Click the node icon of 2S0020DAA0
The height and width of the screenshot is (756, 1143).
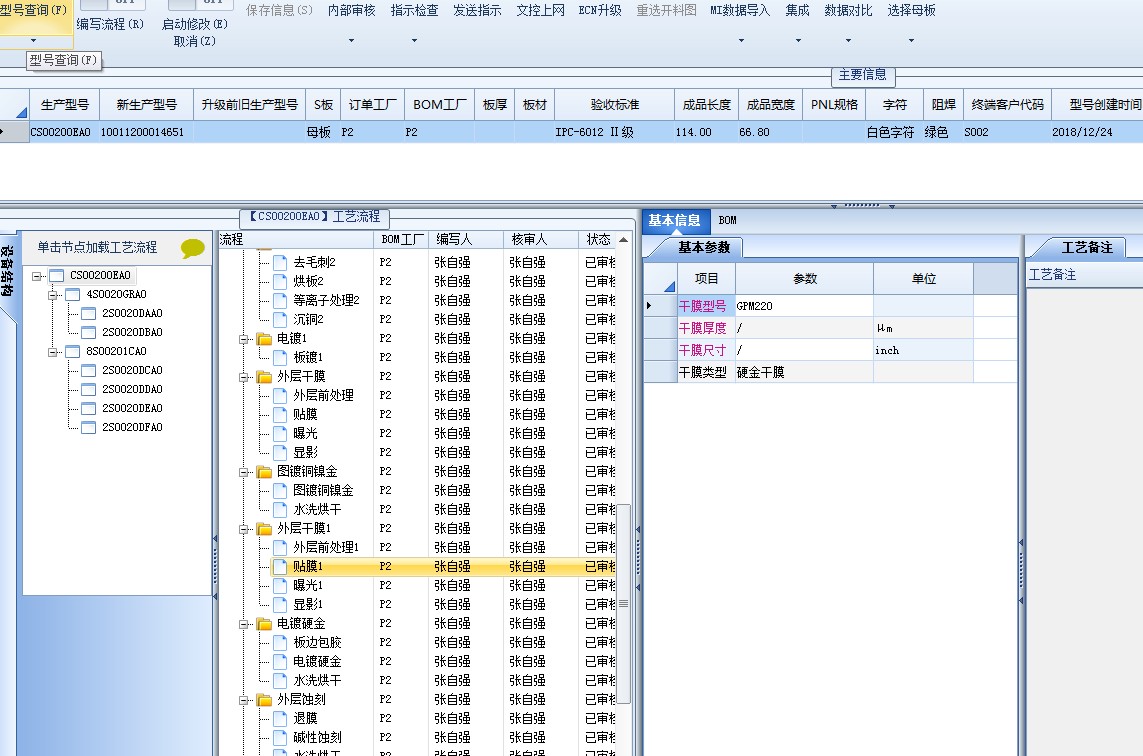click(89, 313)
